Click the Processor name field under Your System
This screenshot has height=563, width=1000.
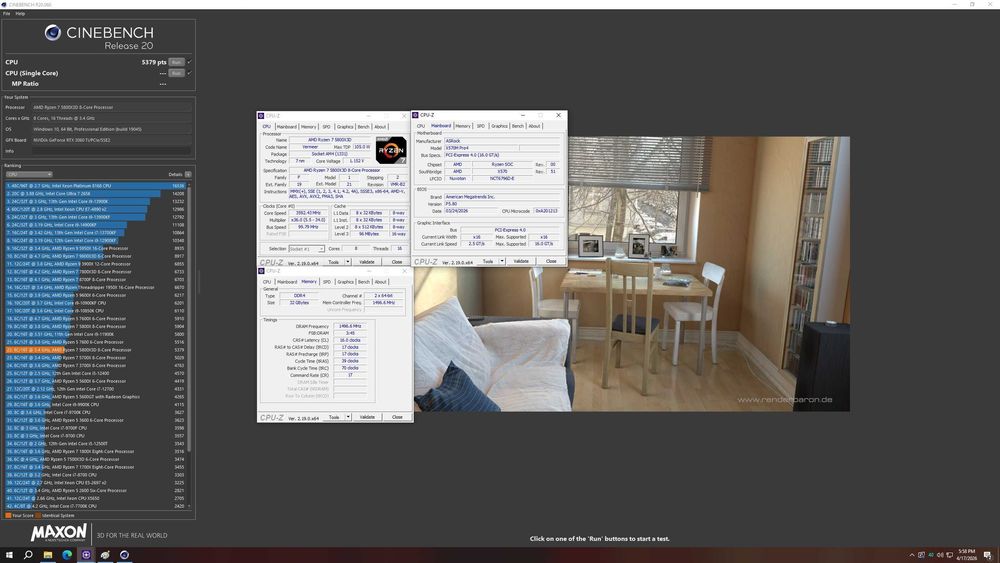(112, 107)
